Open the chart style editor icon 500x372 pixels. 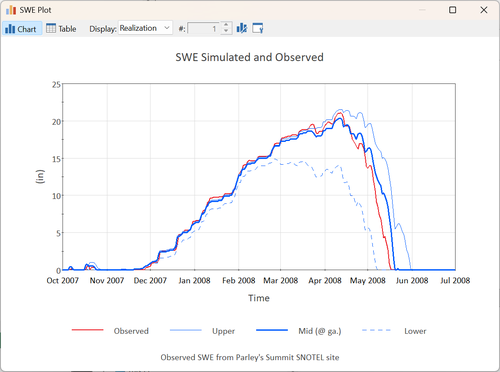click(x=242, y=28)
